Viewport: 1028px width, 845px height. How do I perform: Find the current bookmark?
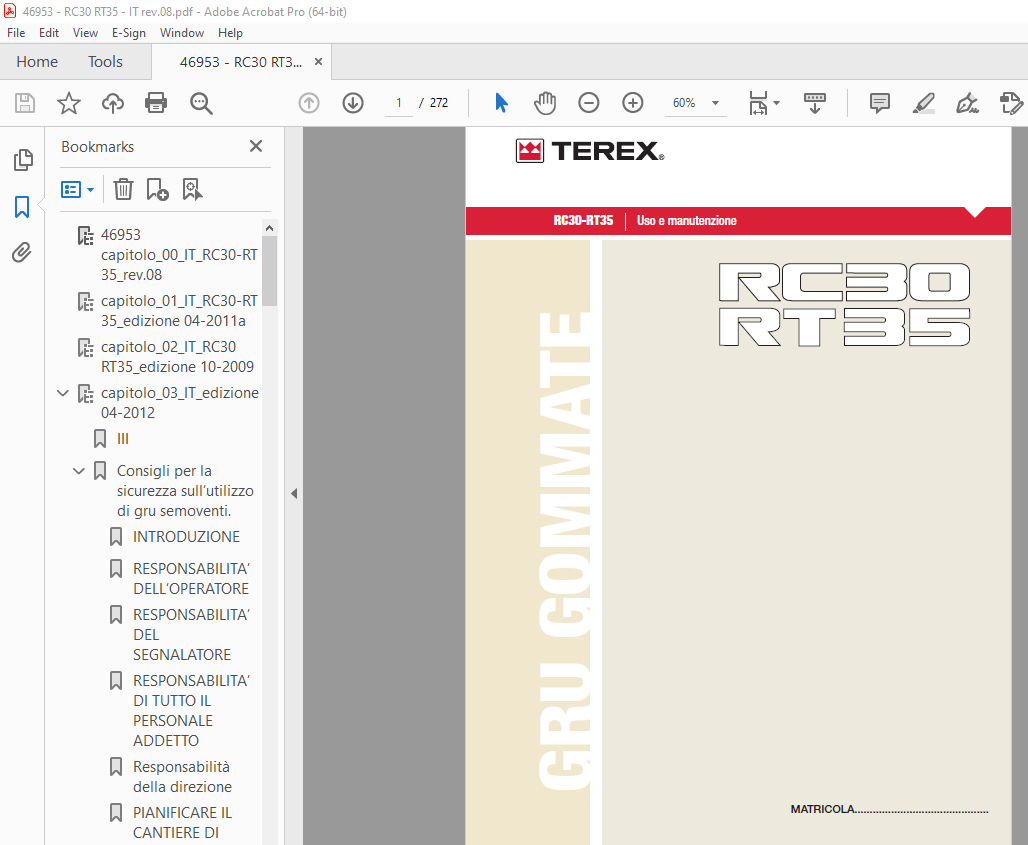[192, 189]
